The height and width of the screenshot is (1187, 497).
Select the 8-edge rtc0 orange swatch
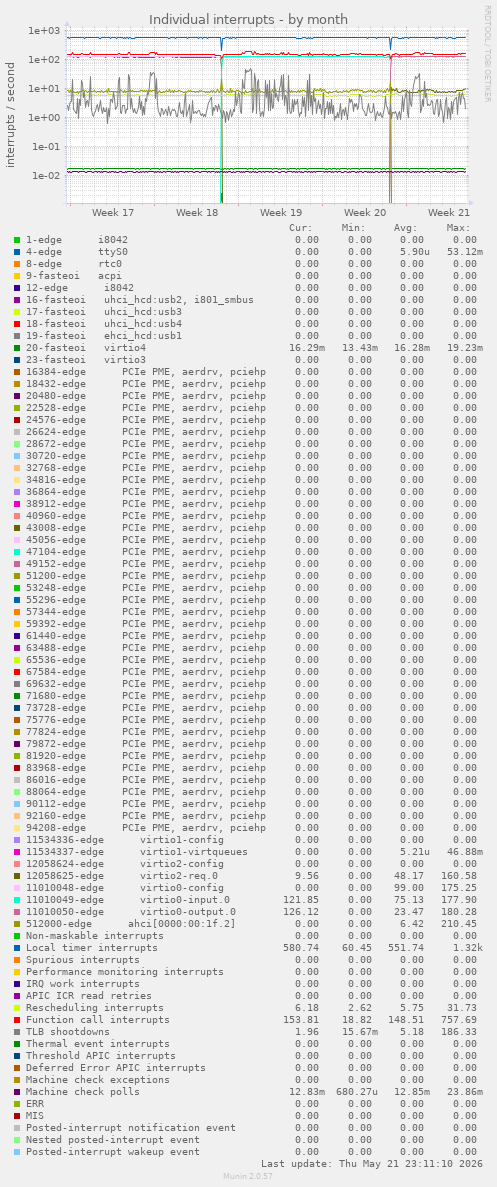click(x=17, y=264)
